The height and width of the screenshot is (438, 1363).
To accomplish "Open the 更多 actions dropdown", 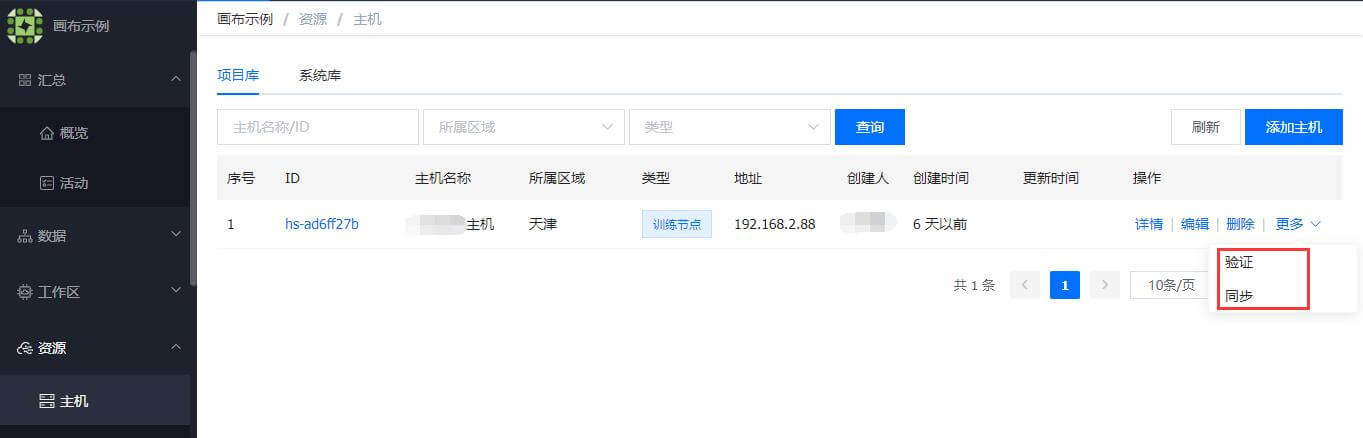I will coord(1298,224).
